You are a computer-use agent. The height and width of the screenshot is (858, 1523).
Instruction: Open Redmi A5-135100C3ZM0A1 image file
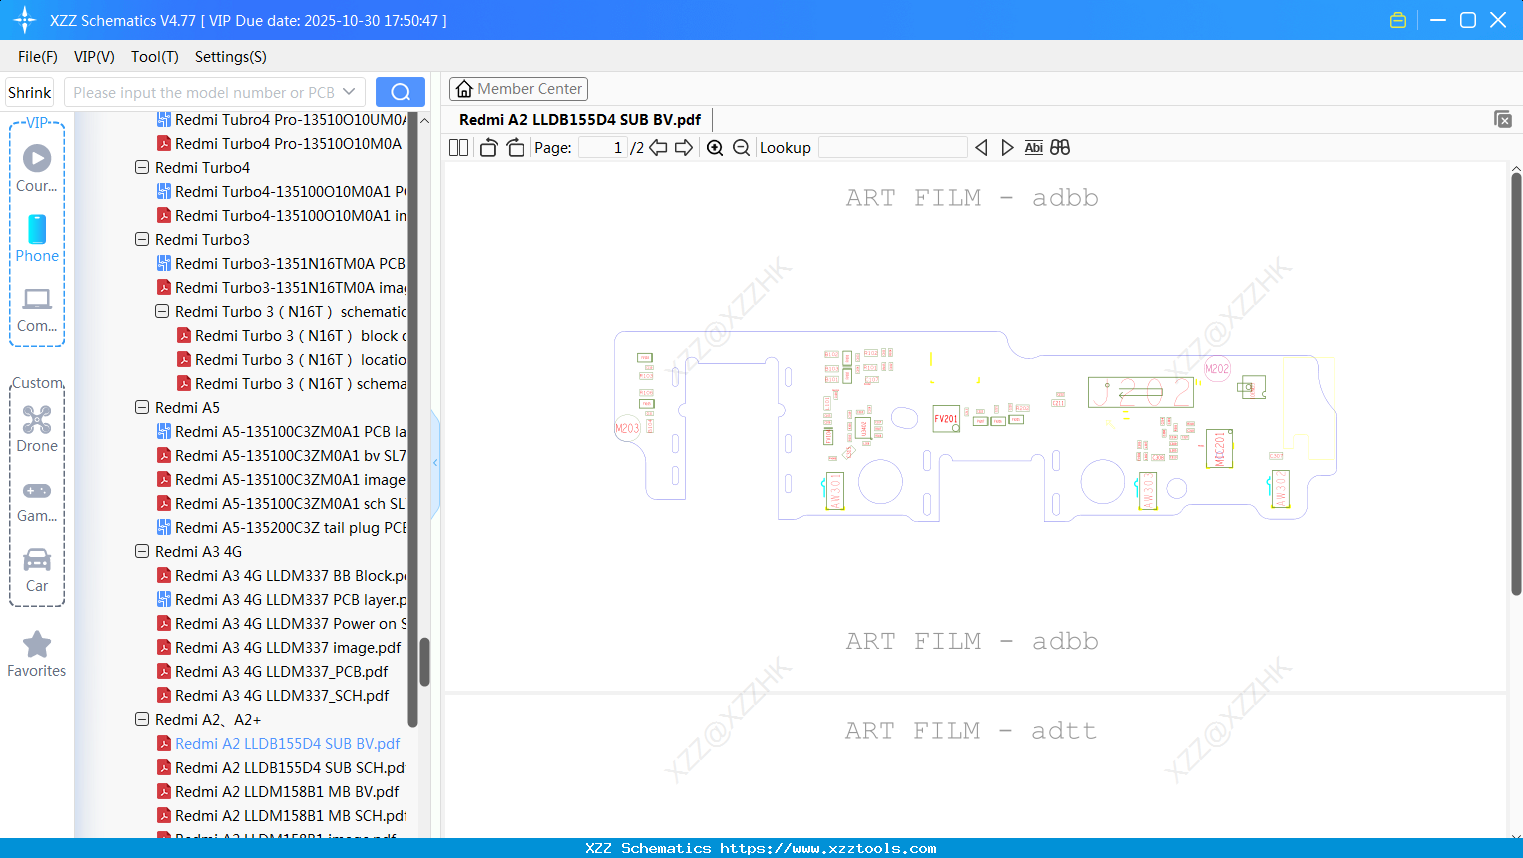(282, 480)
